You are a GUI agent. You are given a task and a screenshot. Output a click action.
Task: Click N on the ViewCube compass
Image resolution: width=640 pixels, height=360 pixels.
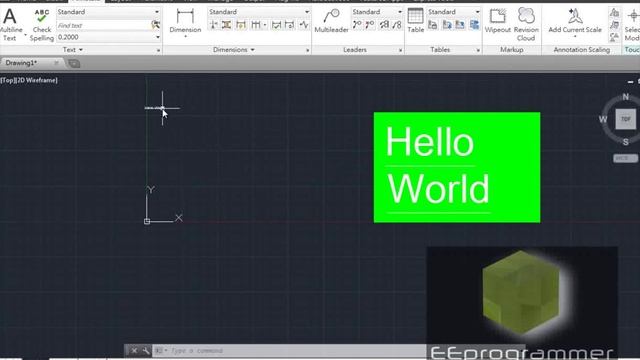pos(626,97)
